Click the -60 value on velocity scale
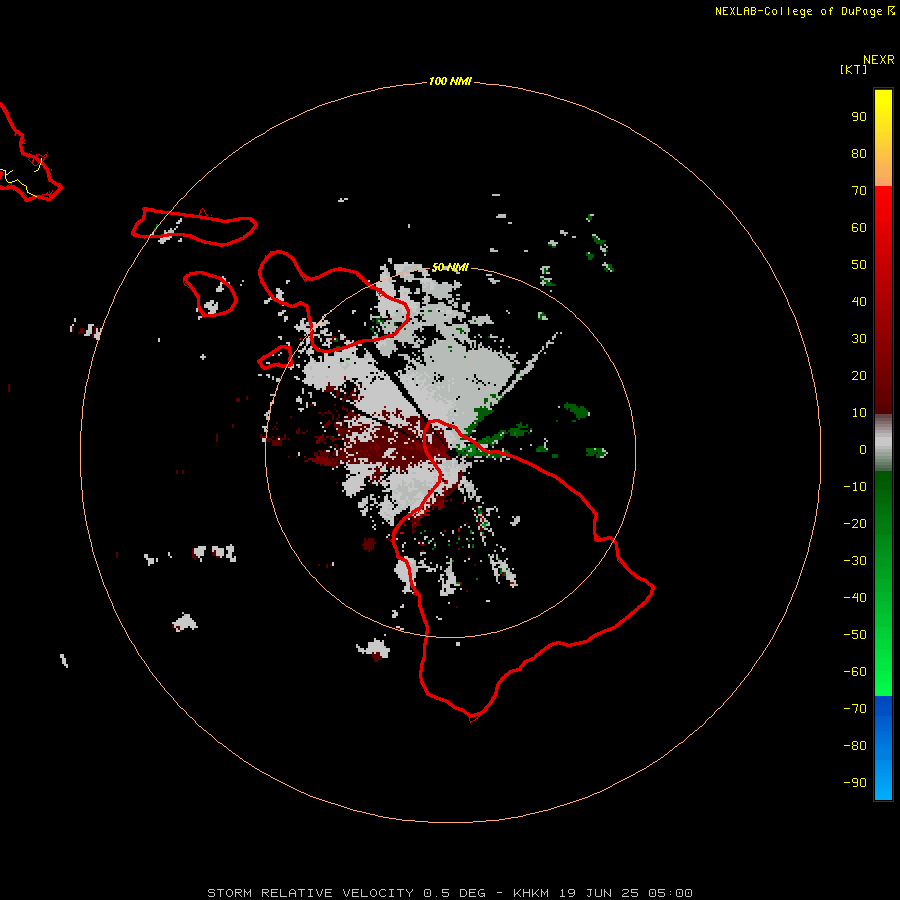This screenshot has height=900, width=900. tap(855, 672)
